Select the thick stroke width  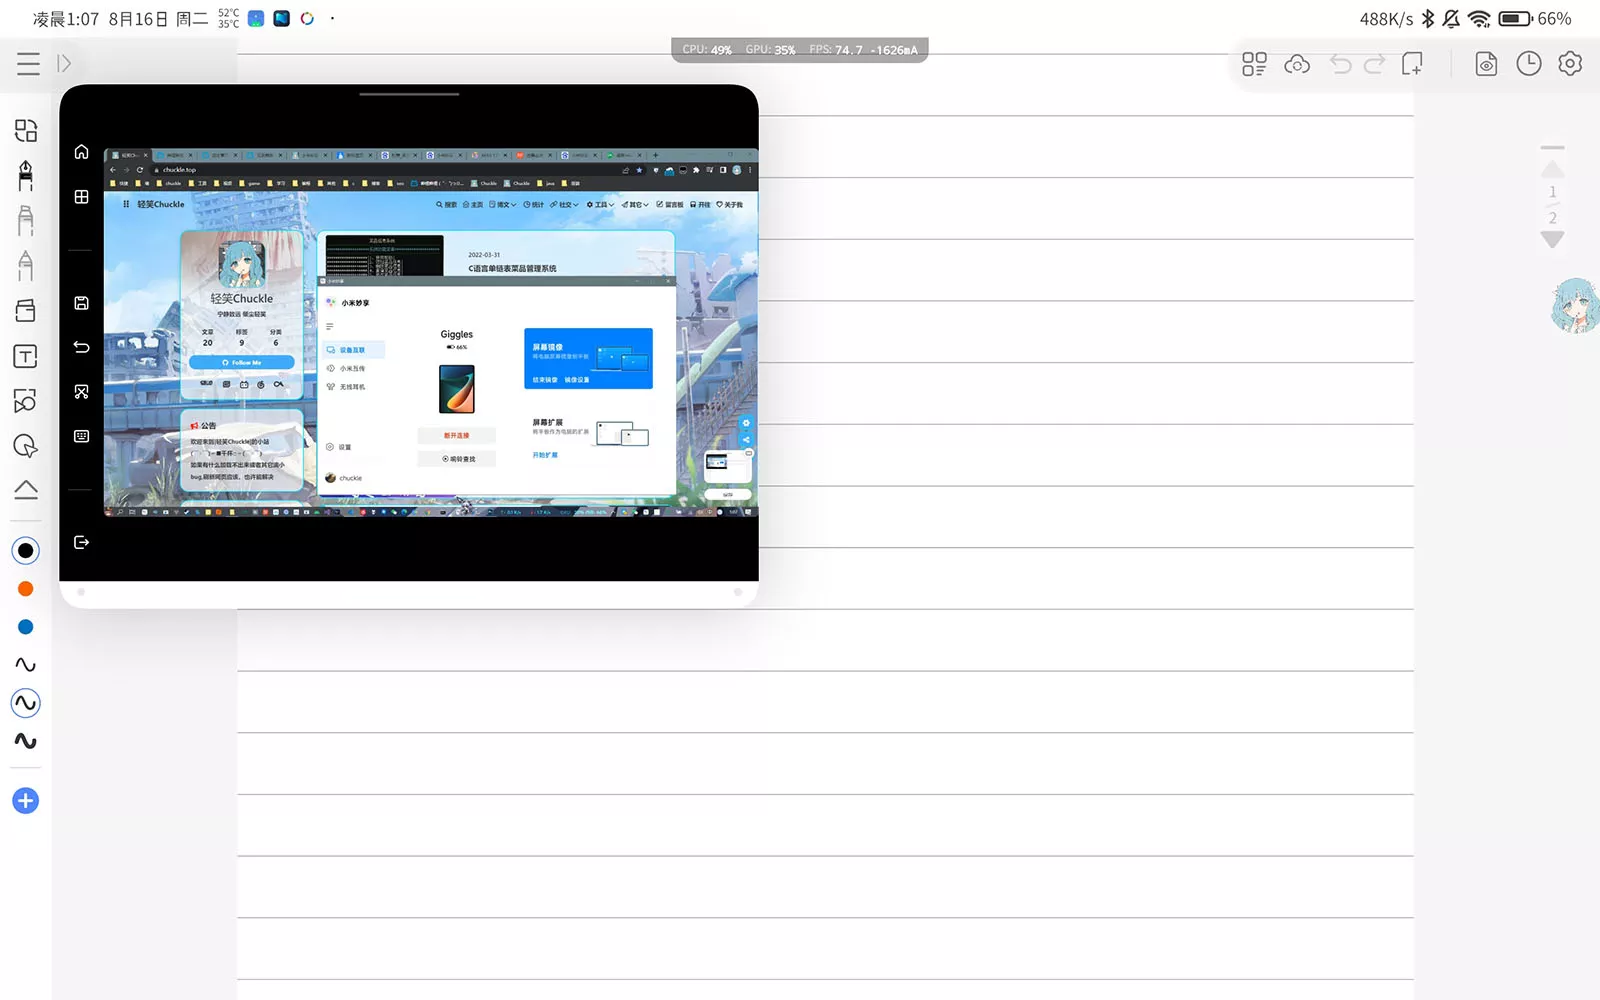[26, 741]
